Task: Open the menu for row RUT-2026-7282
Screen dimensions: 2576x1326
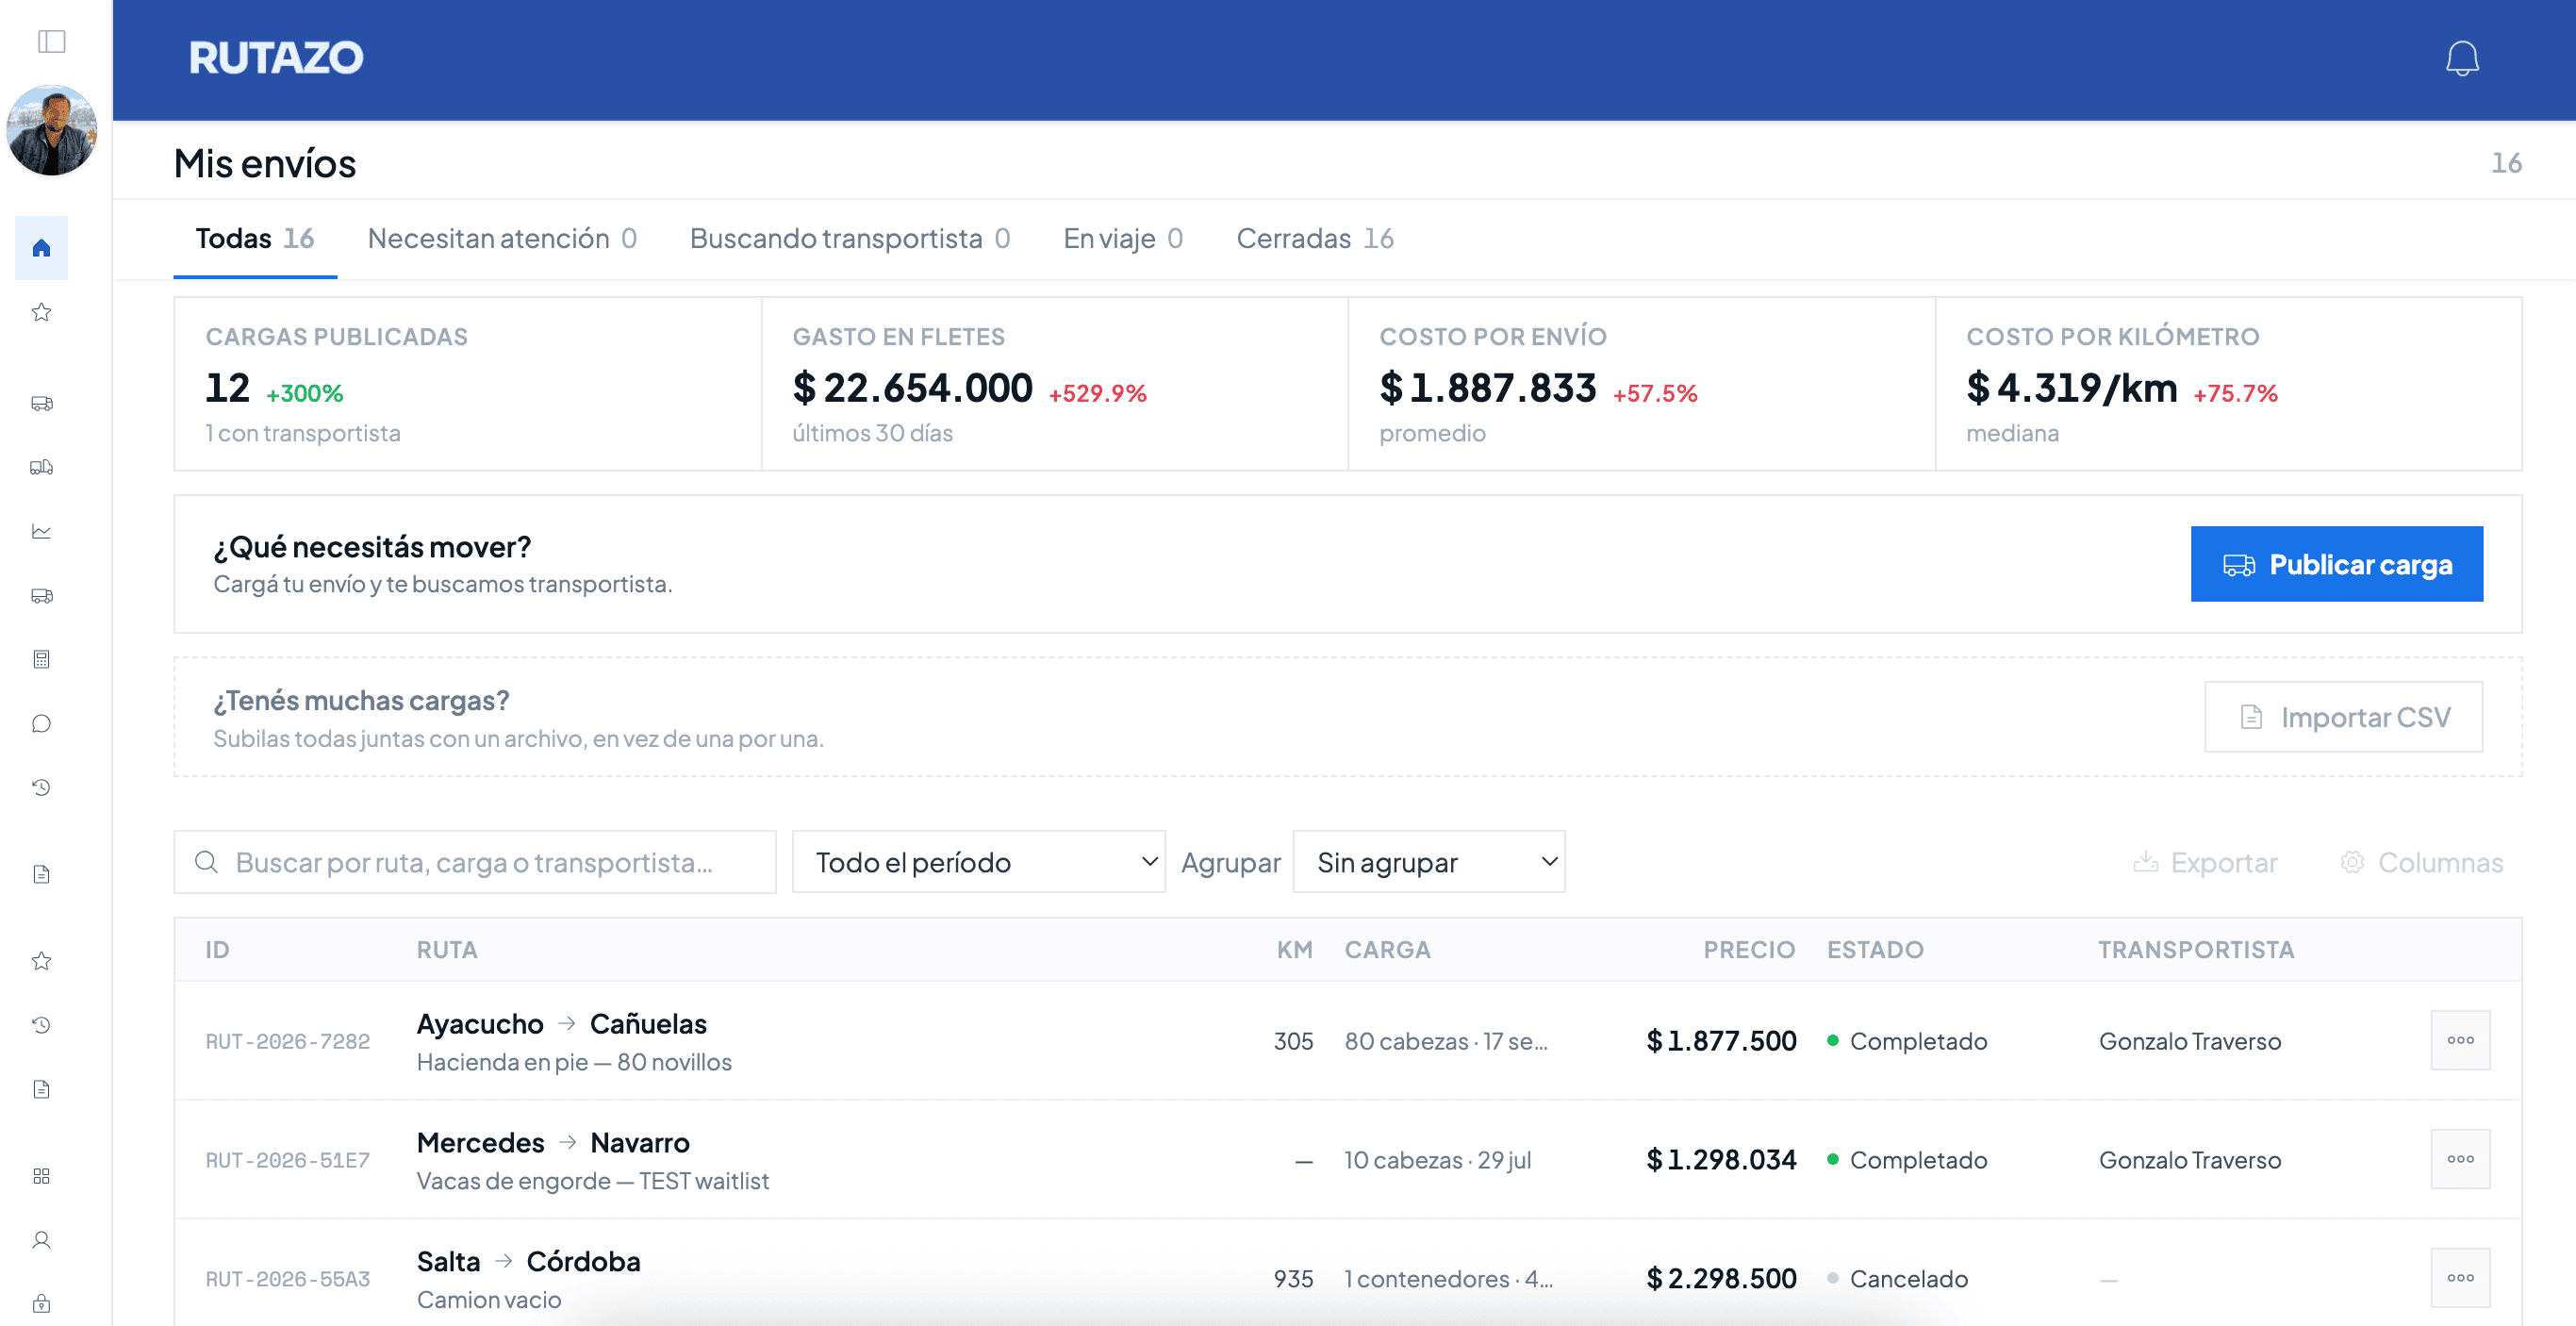Action: [2460, 1040]
